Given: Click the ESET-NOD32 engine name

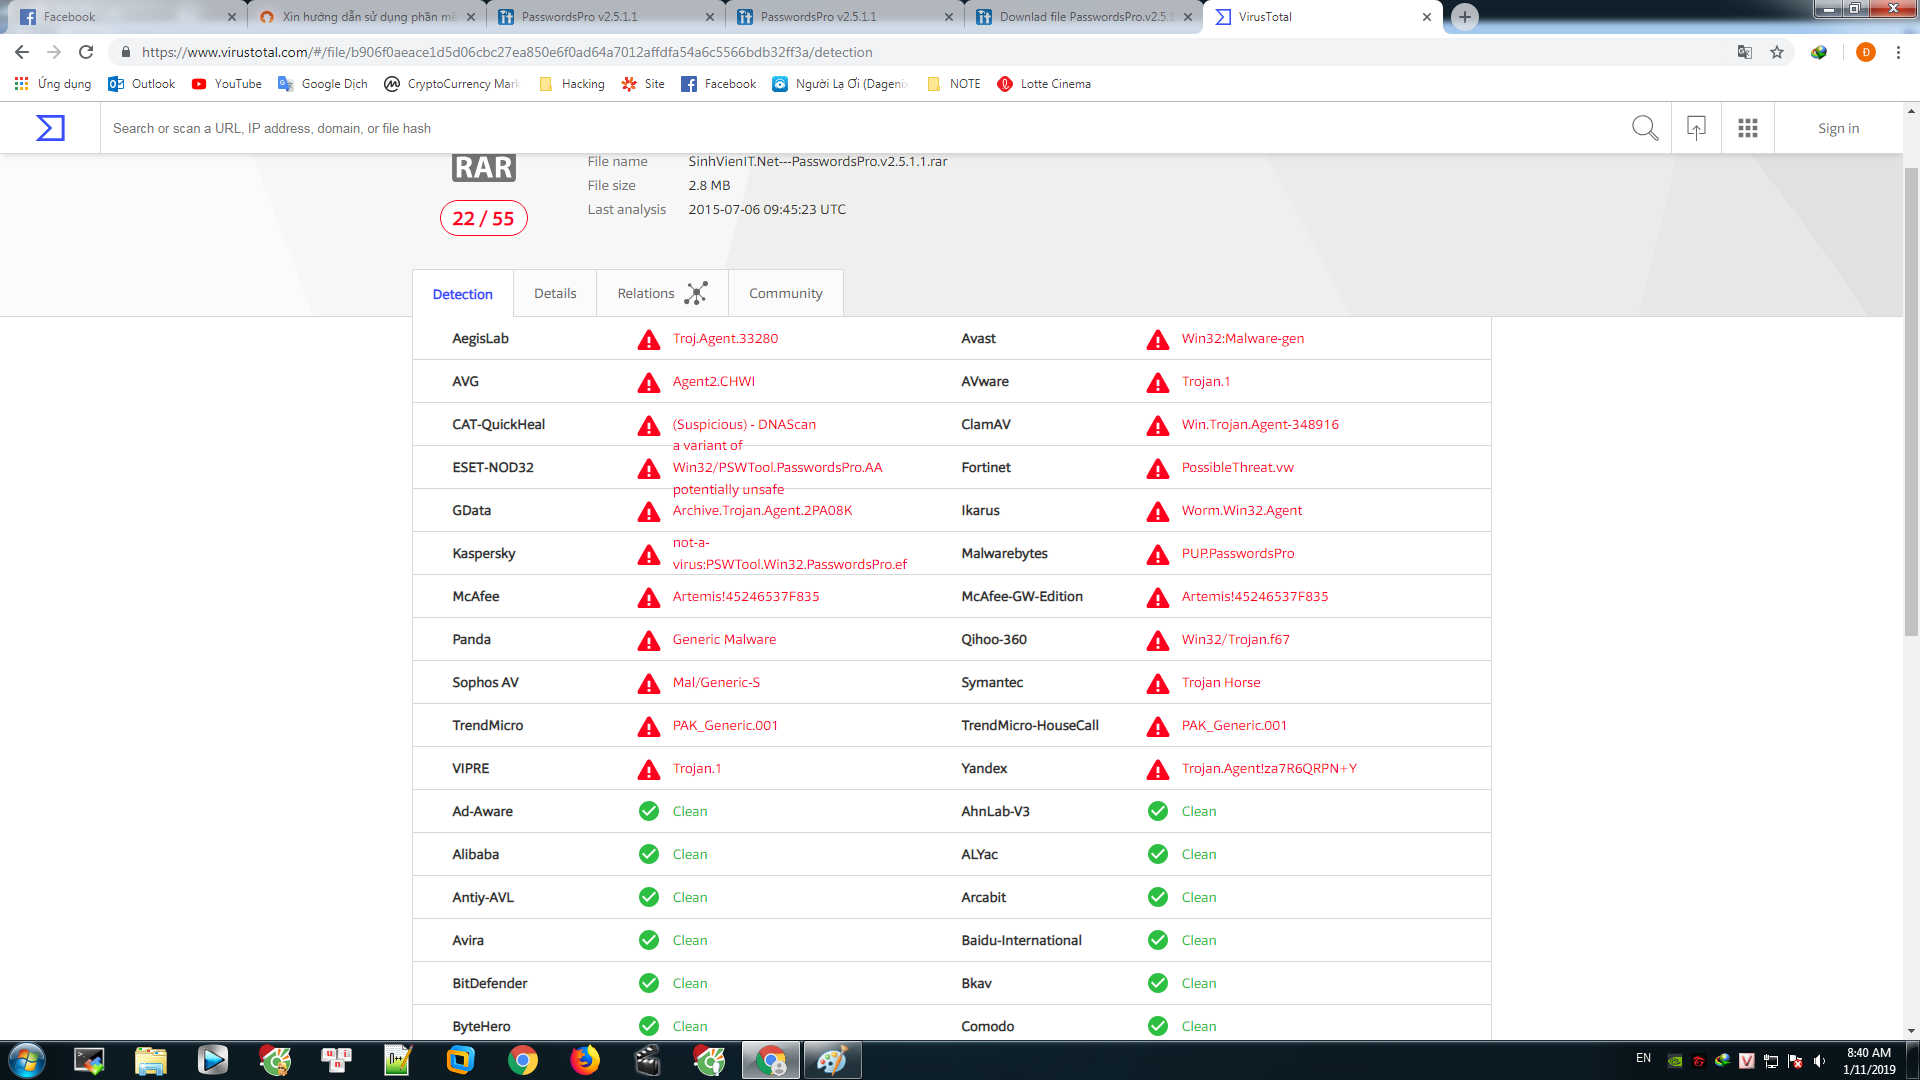Looking at the screenshot, I should [492, 467].
